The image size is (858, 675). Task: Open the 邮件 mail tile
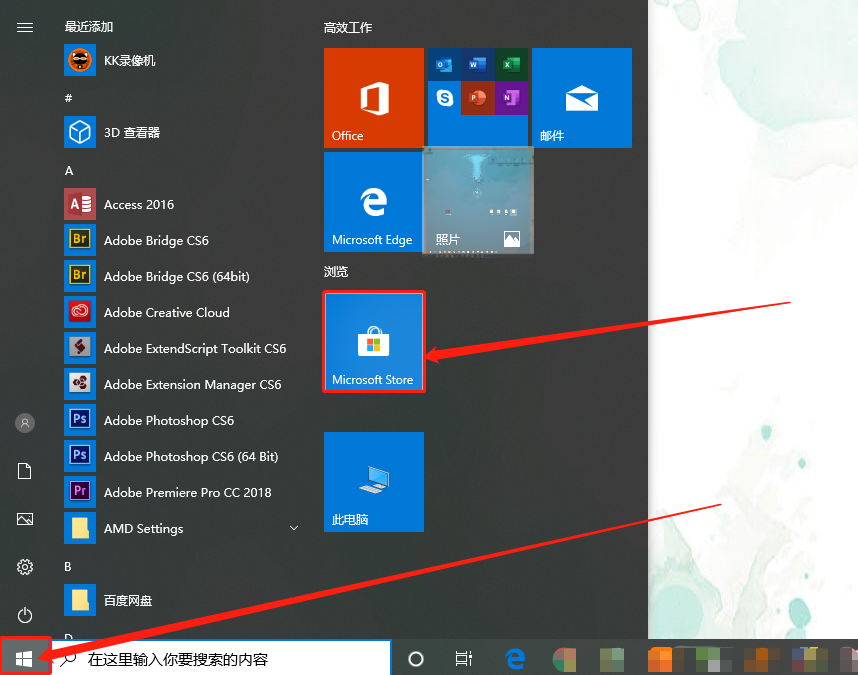(581, 97)
